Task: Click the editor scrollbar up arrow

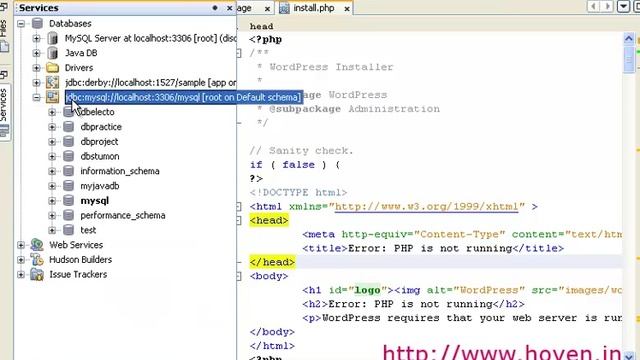Action: coord(629,39)
